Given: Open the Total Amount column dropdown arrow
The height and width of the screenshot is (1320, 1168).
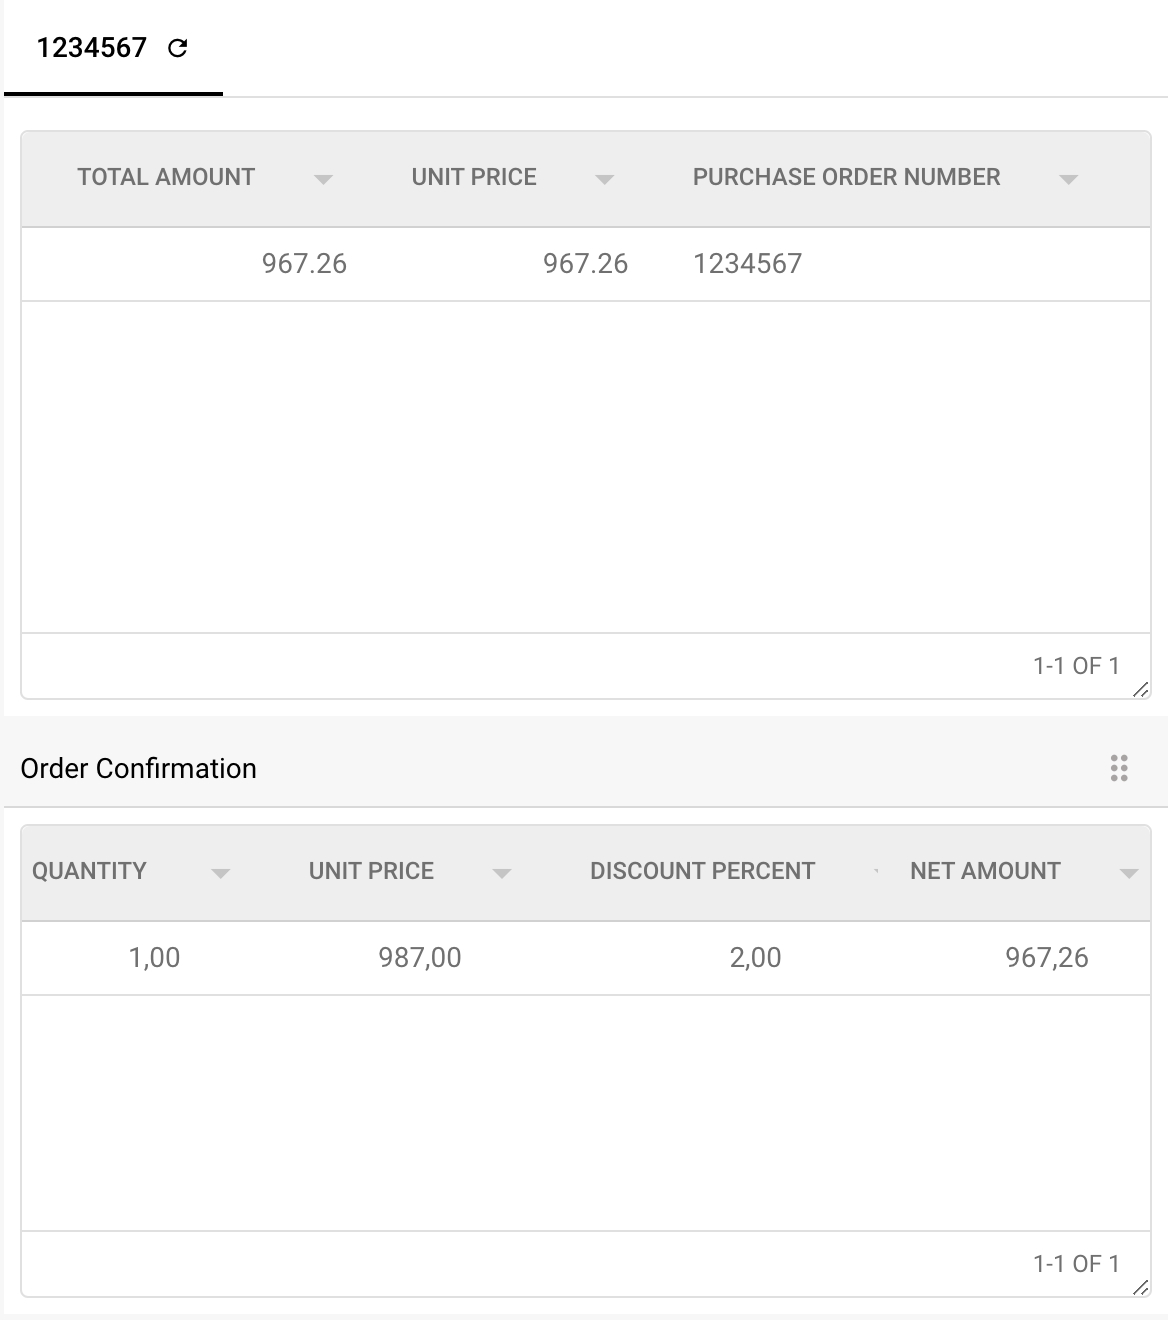Looking at the screenshot, I should [323, 179].
